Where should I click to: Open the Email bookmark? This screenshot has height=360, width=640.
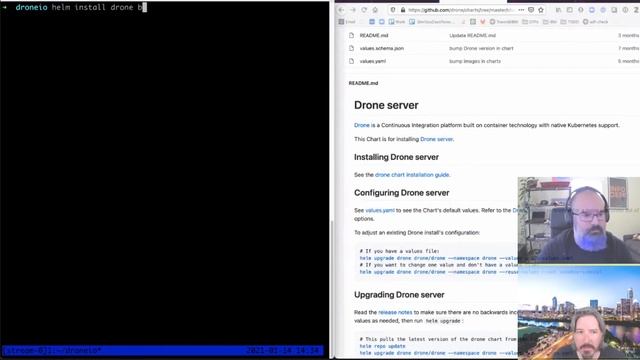347,22
